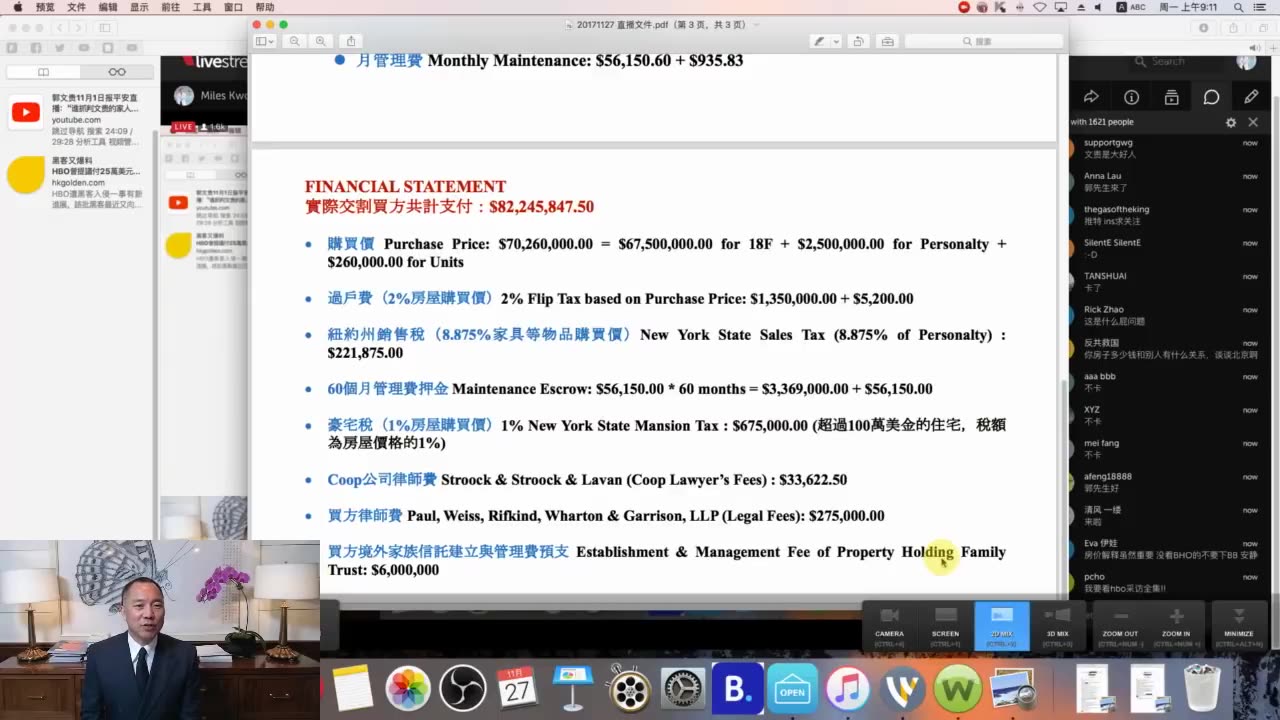Expand the markup pen dropdown arrow
Image resolution: width=1280 pixels, height=720 pixels.
(836, 41)
